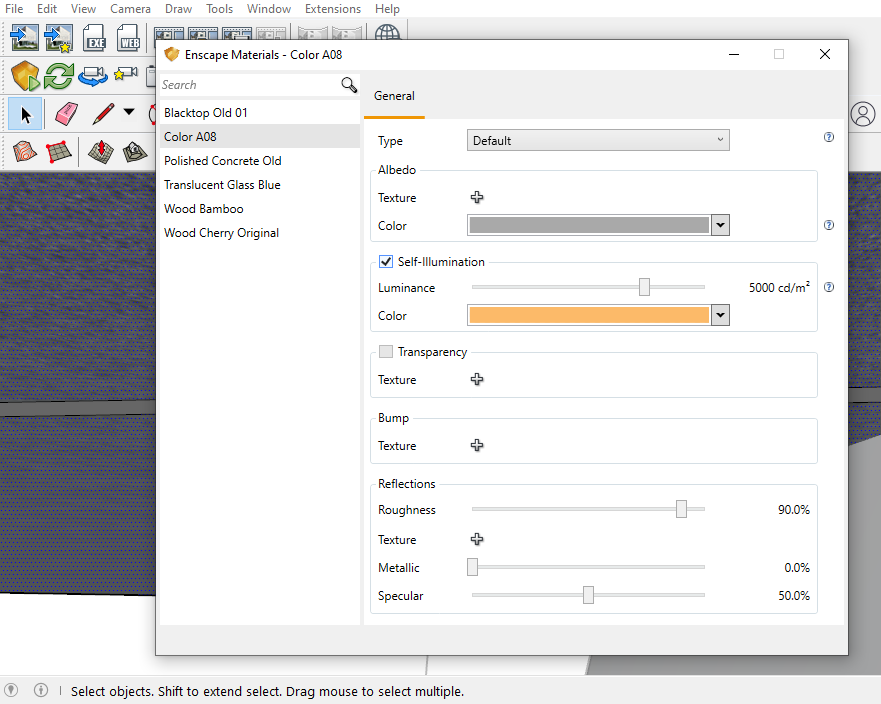This screenshot has width=881, height=704.
Task: Click the Specular slider handle
Action: (588, 594)
